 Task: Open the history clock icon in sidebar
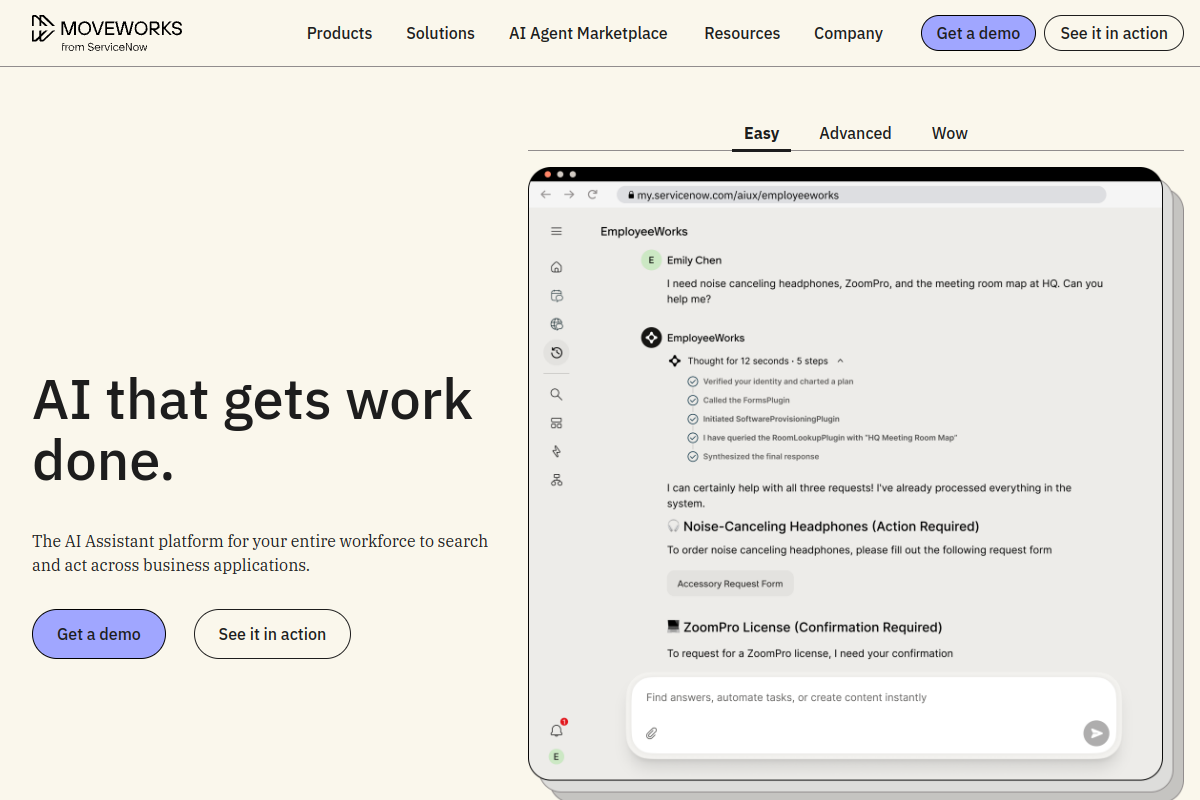coord(557,352)
